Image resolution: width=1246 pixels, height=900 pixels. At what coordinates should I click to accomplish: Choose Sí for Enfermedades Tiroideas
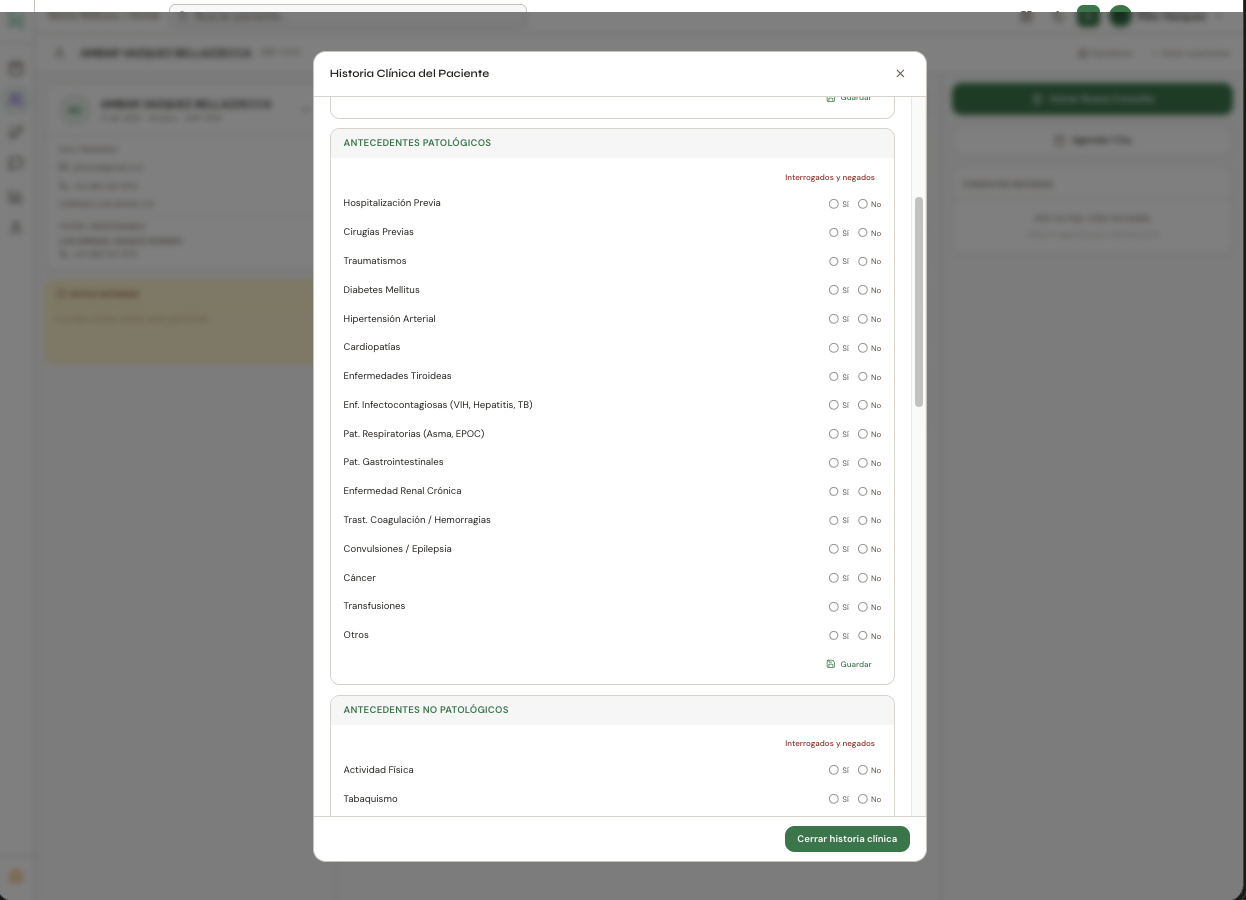click(x=833, y=376)
